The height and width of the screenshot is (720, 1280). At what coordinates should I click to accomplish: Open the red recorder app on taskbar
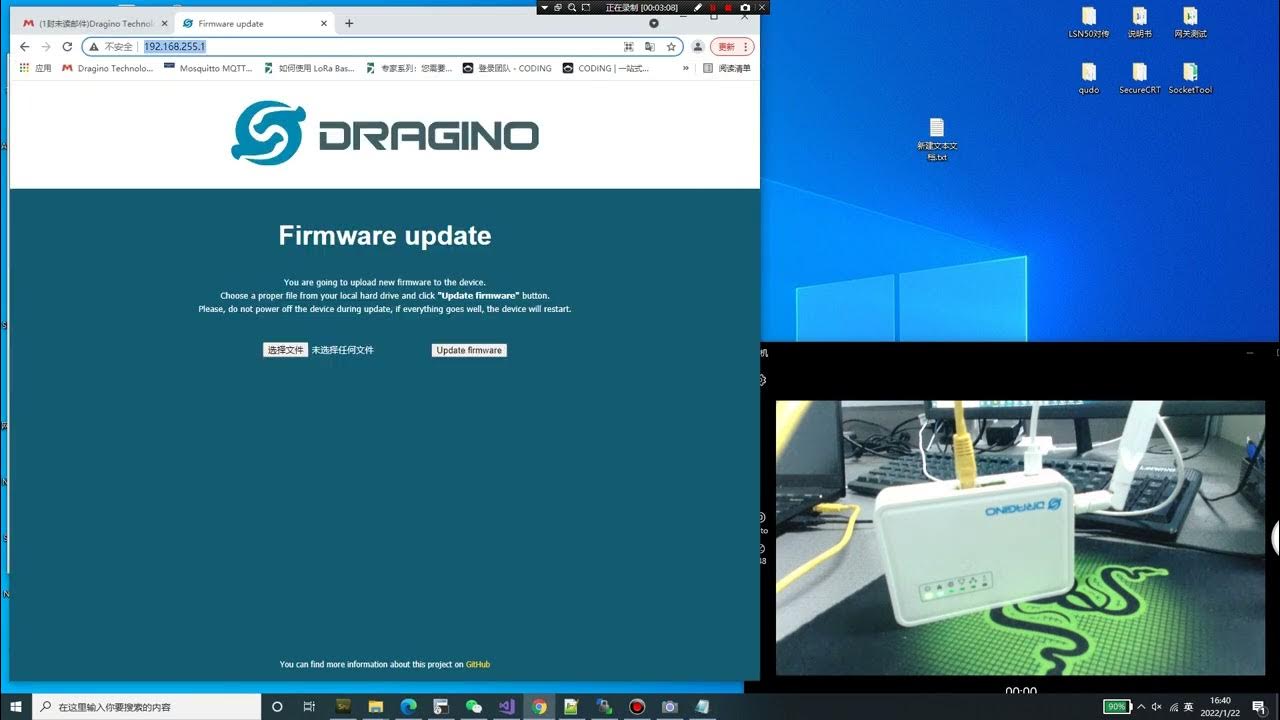coord(637,706)
